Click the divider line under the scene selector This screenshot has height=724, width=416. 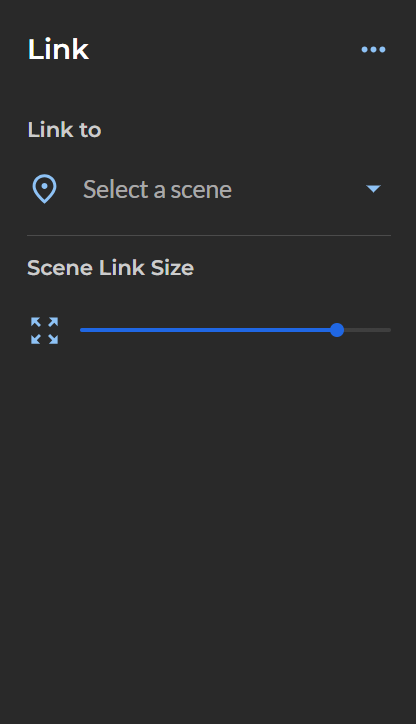tap(209, 235)
